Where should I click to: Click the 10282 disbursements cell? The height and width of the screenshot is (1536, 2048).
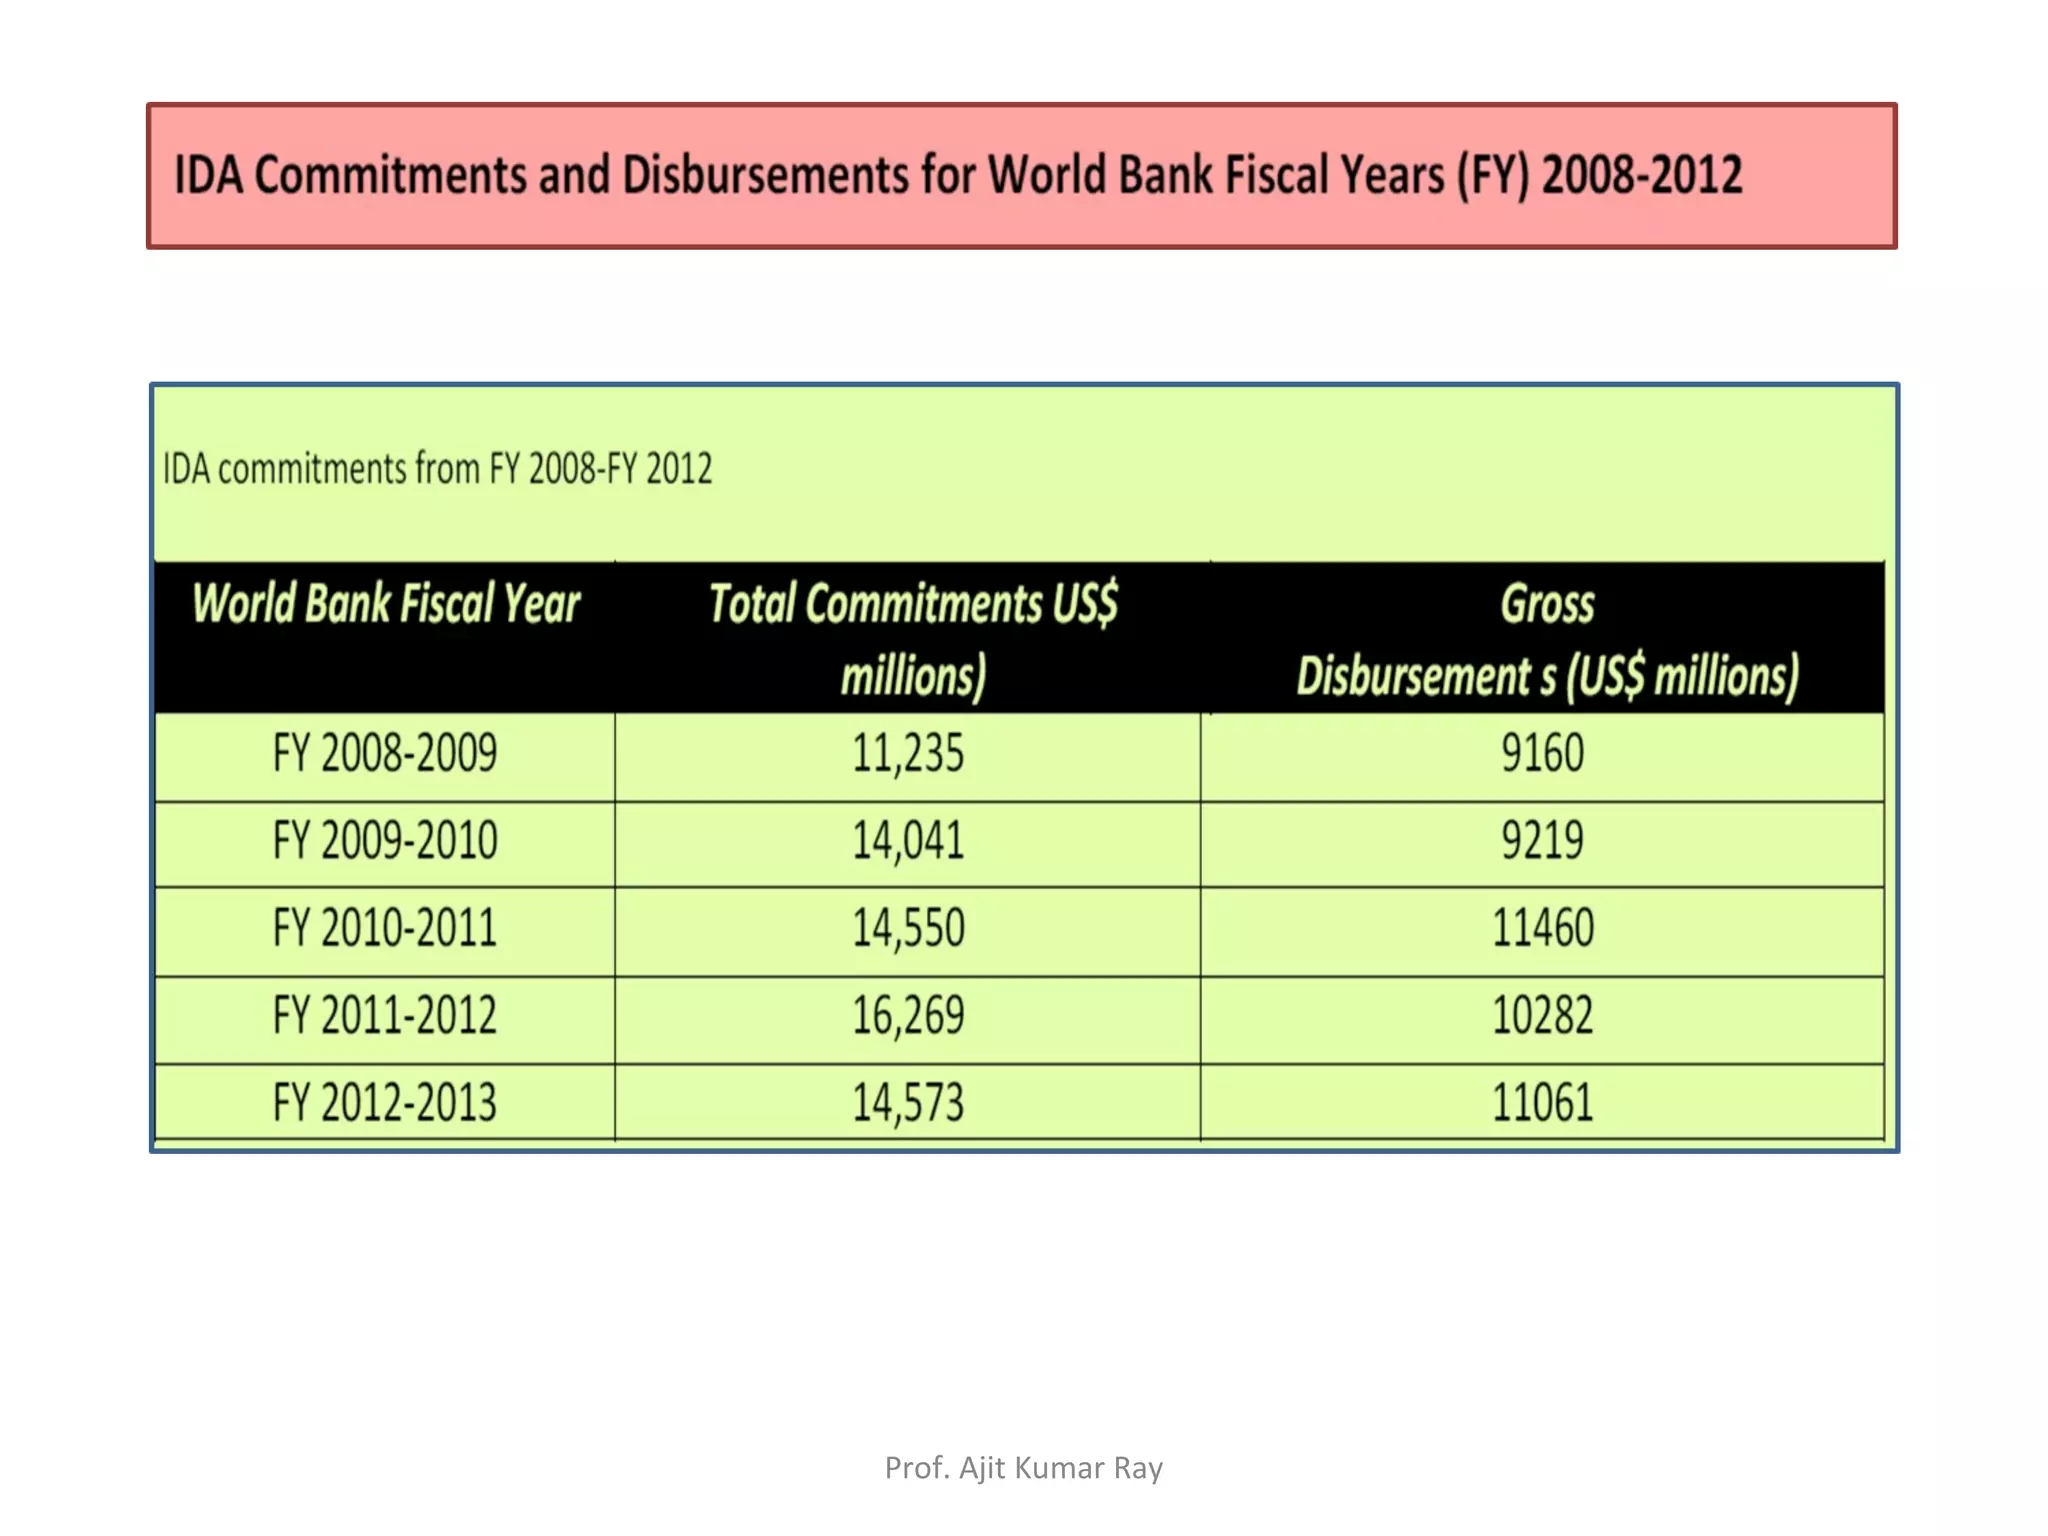pyautogui.click(x=1542, y=1016)
